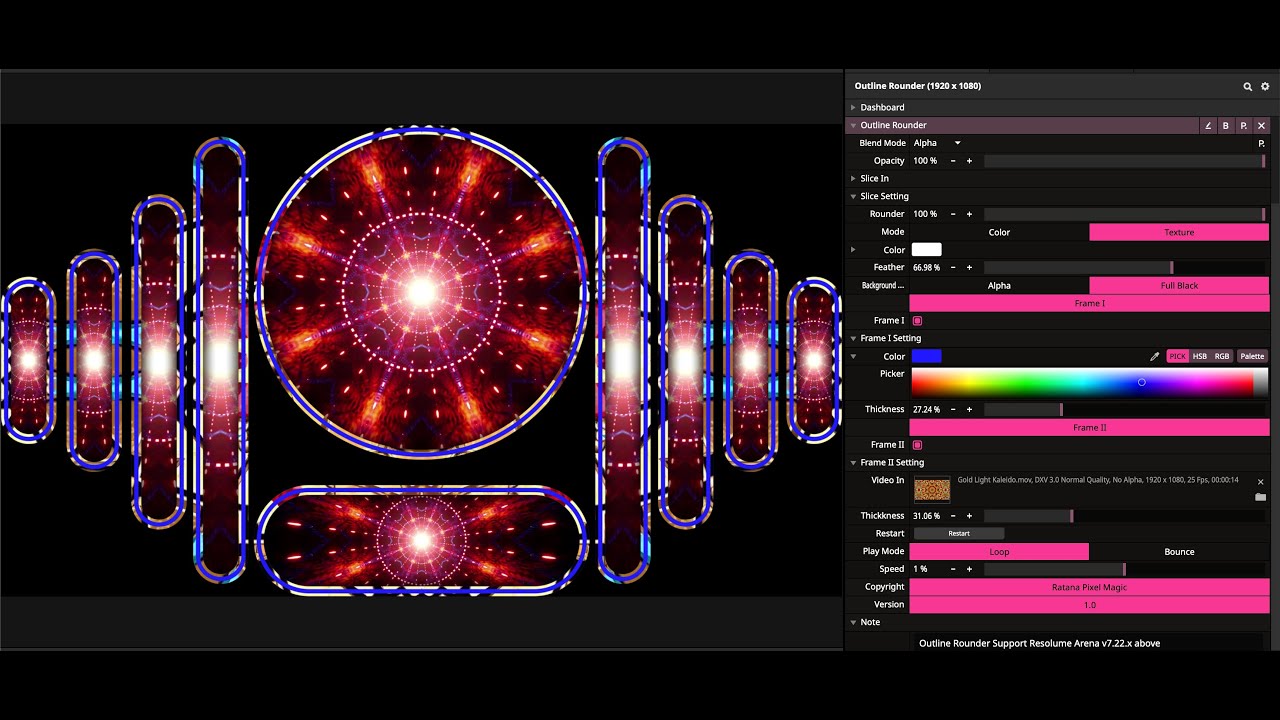Activate the eyedropper color picker tool
The image size is (1280, 720).
tap(1155, 356)
